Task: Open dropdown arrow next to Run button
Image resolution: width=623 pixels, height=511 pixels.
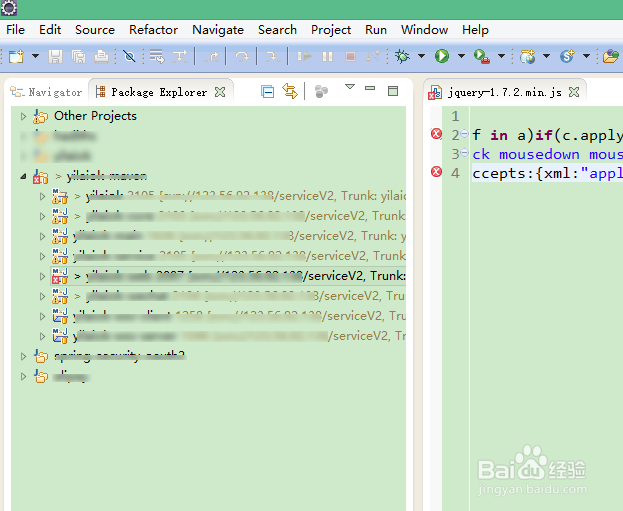Action: click(x=461, y=56)
